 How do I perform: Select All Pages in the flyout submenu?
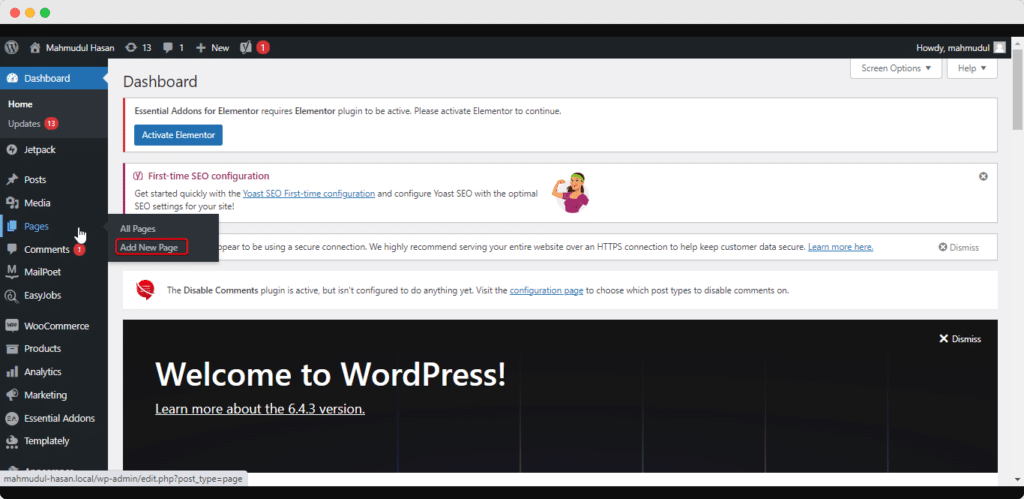coord(138,229)
